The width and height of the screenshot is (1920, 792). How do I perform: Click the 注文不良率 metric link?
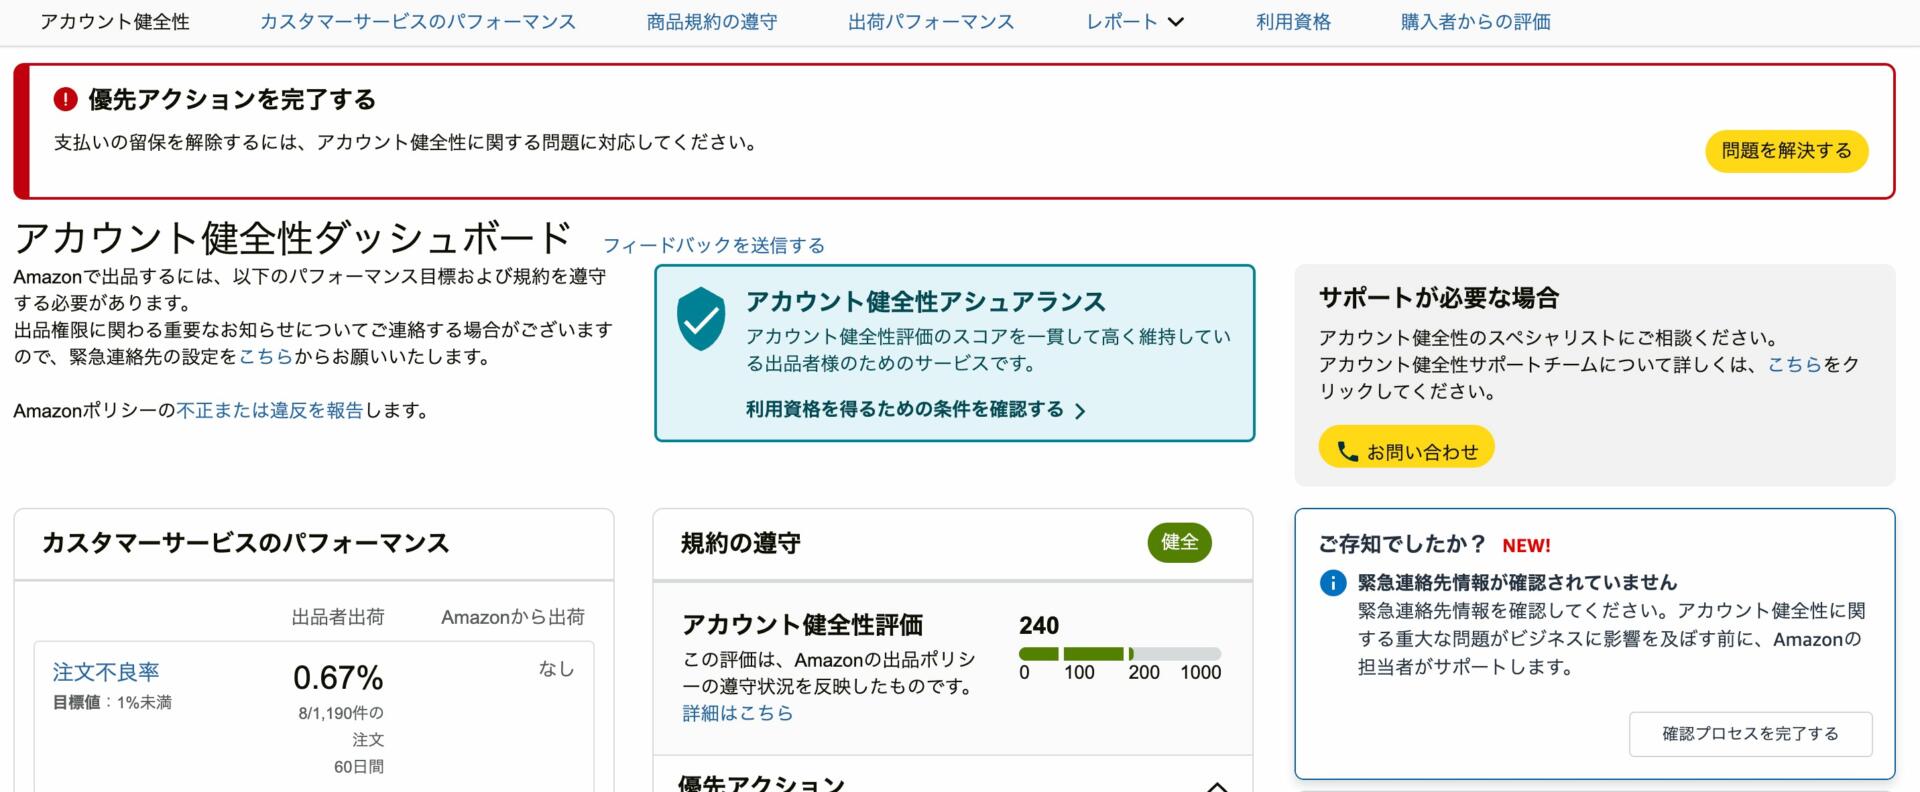pos(106,672)
